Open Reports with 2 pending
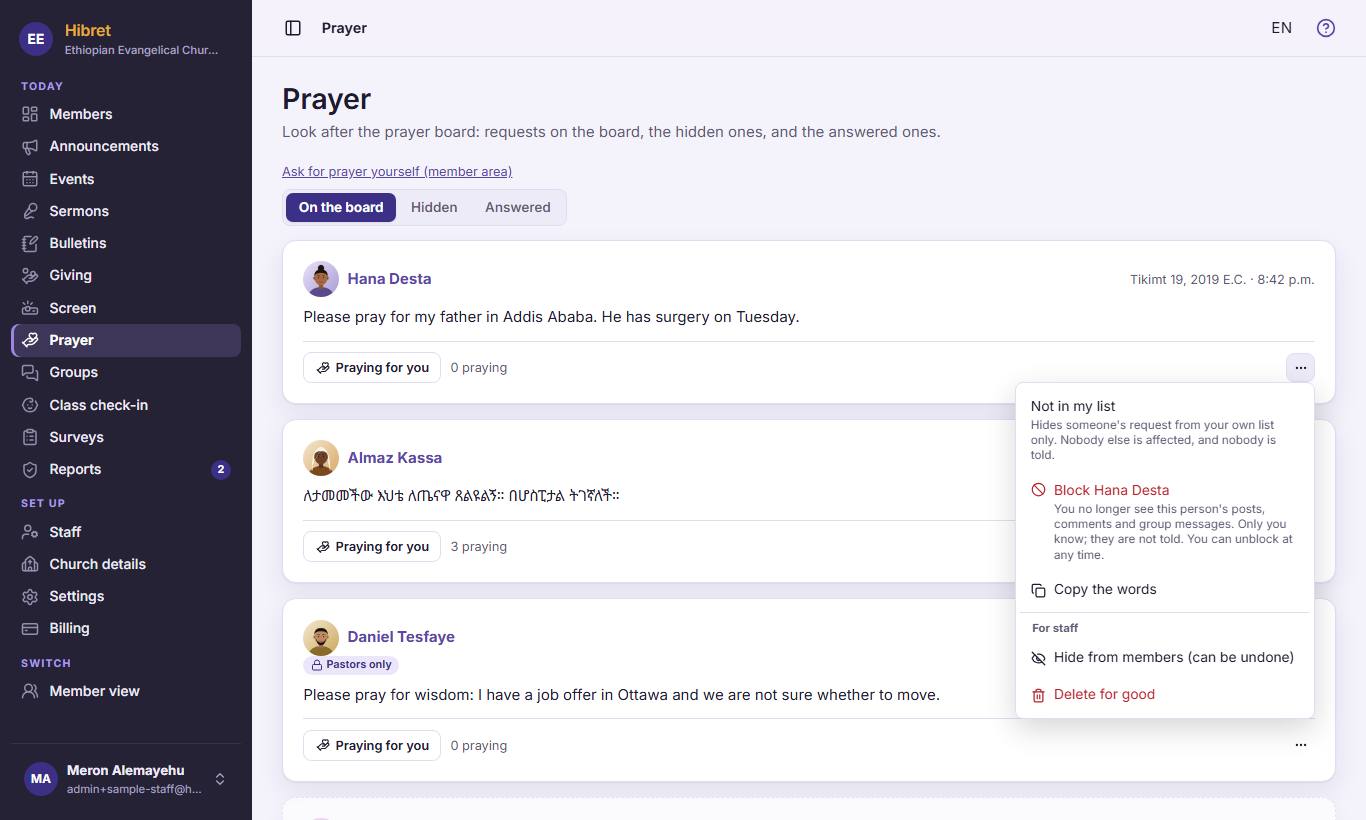Image resolution: width=1366 pixels, height=820 pixels. (x=126, y=469)
